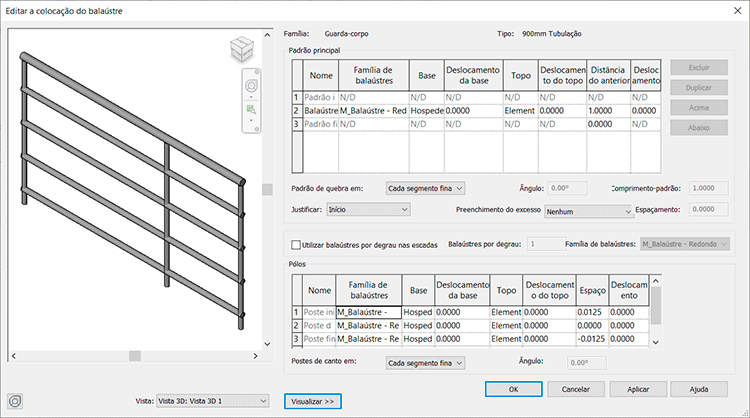Open the Padrão de quebra em dropdown

425,188
